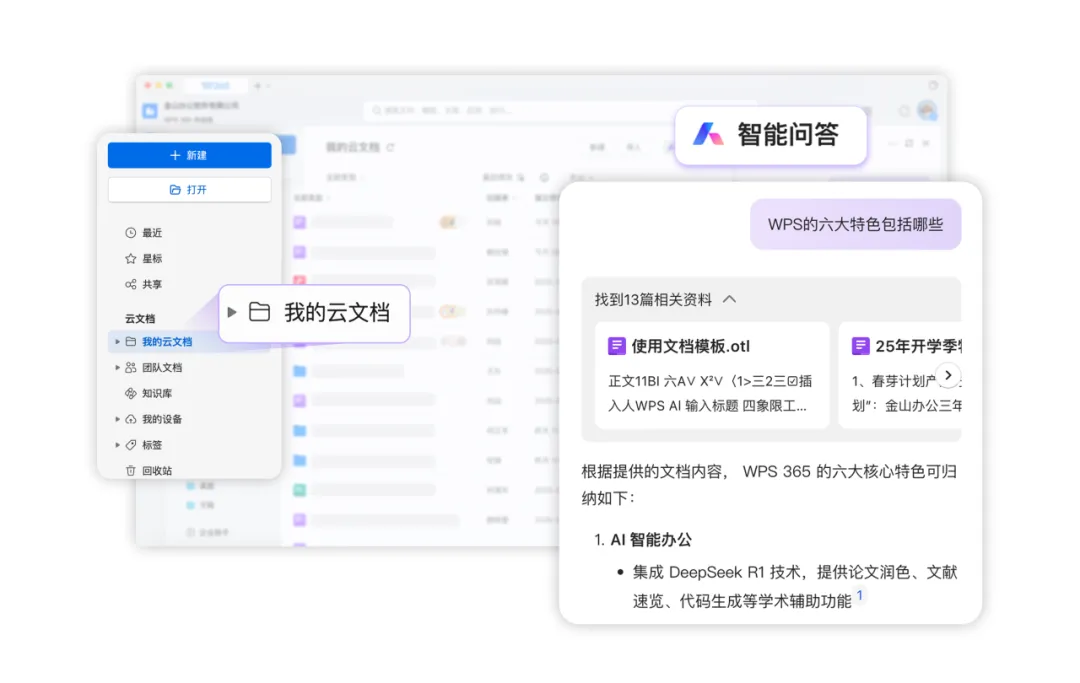The image size is (1080, 683).
Task: Click the star icon beside 星标
Action: pyautogui.click(x=130, y=258)
